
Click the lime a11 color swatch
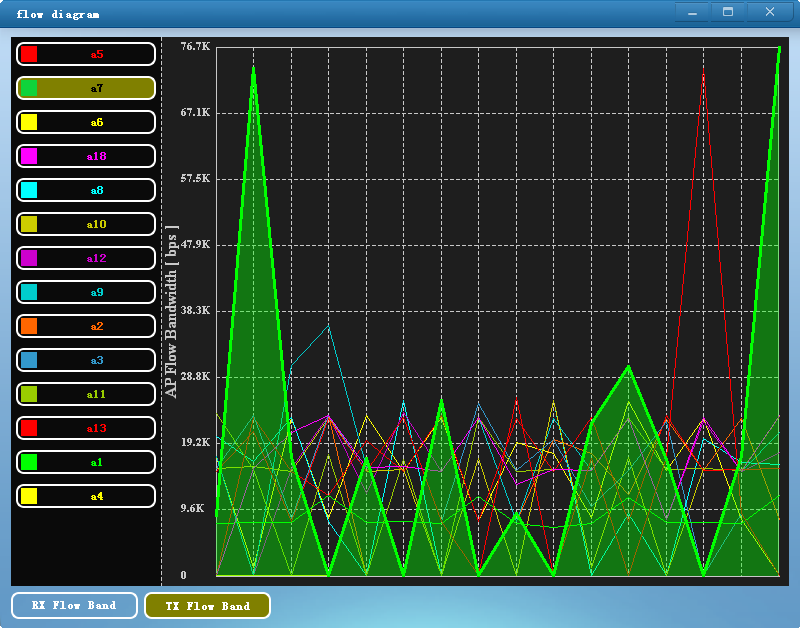(x=29, y=394)
